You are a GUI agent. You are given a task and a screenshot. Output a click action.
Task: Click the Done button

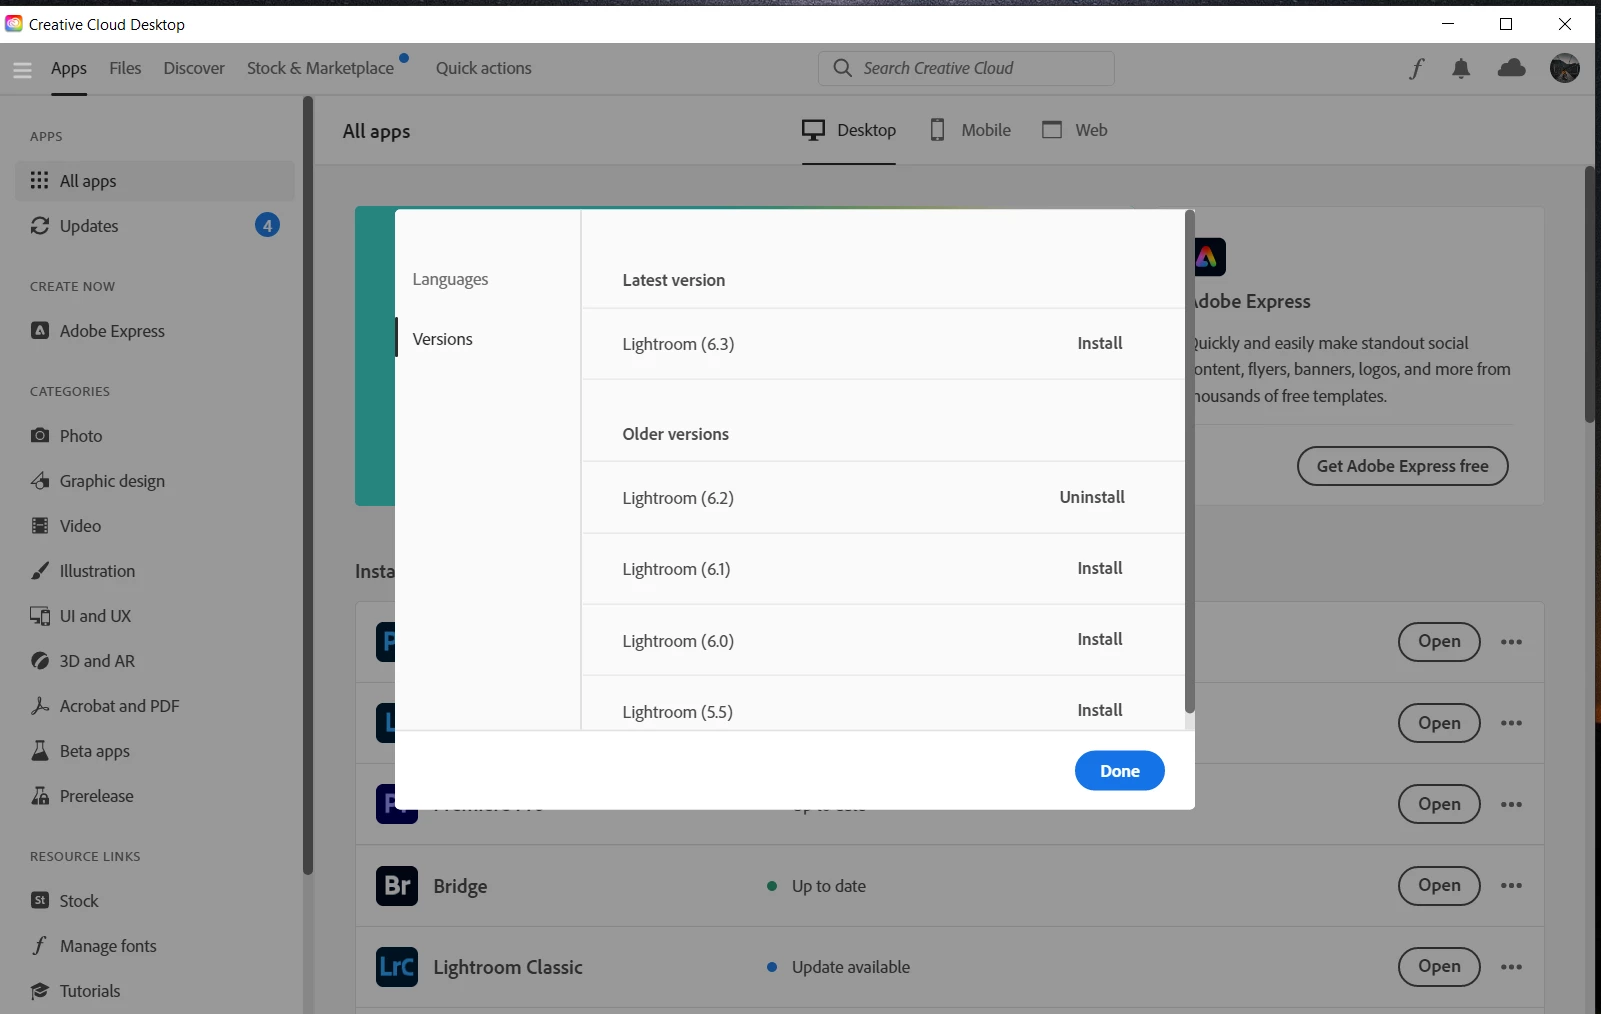click(x=1119, y=771)
